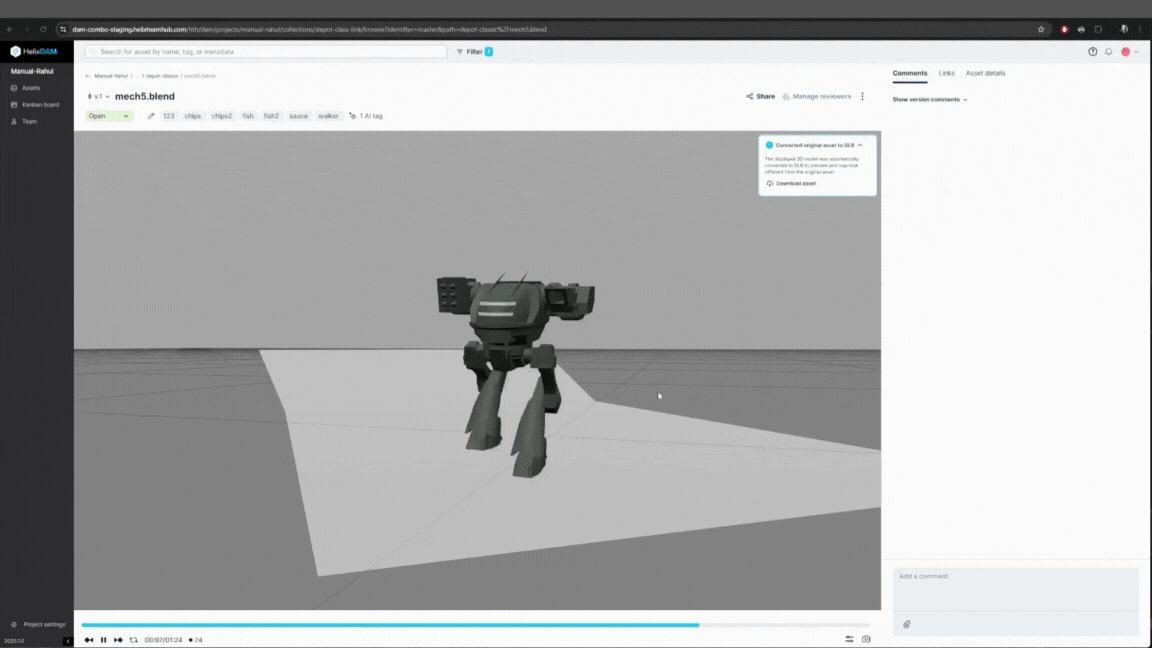Collapse the left sidebar using bottom arrow
Image resolution: width=1152 pixels, height=648 pixels.
tap(68, 641)
